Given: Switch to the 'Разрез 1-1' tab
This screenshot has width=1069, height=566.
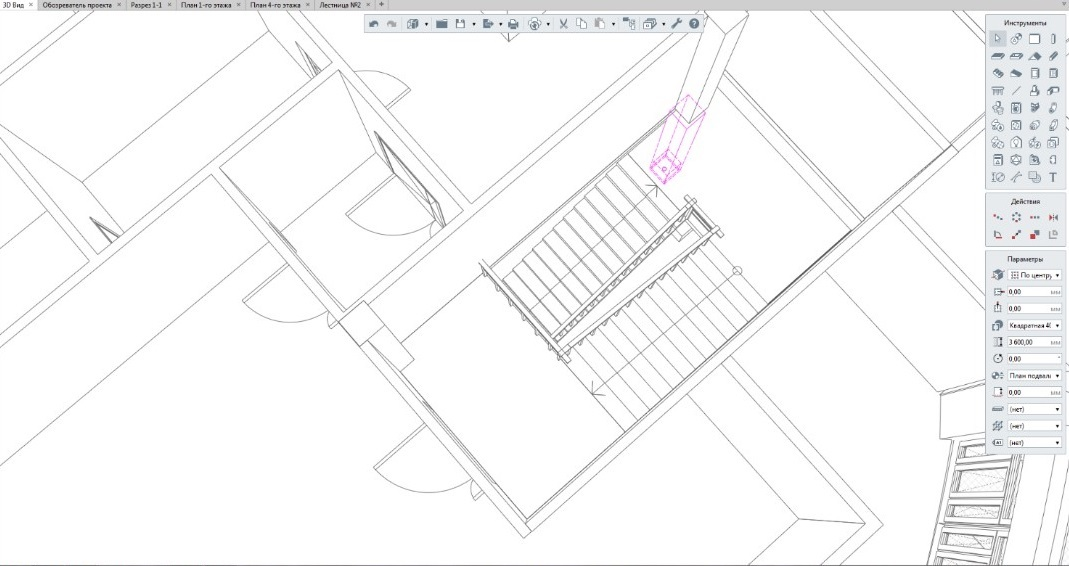Looking at the screenshot, I should pyautogui.click(x=146, y=5).
